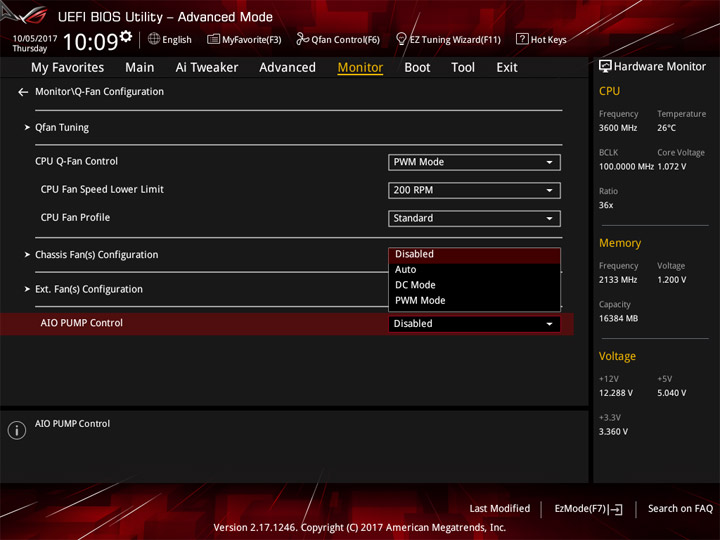Click the 5.040 V reading
Viewport: 720px width, 540px height.
click(x=672, y=393)
